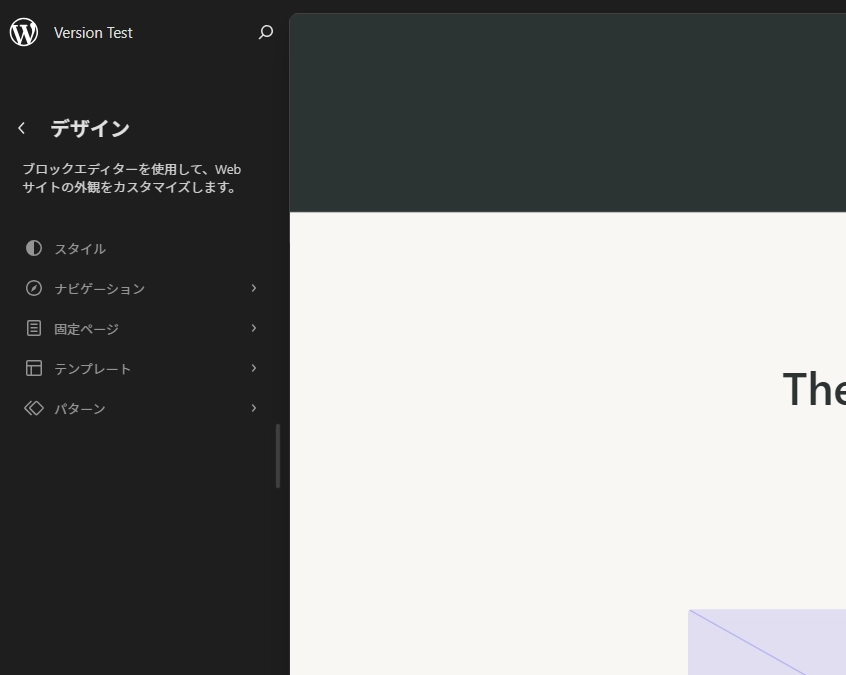The width and height of the screenshot is (846, 675).
Task: Click the layout icon for テンプレート
Action: click(34, 368)
